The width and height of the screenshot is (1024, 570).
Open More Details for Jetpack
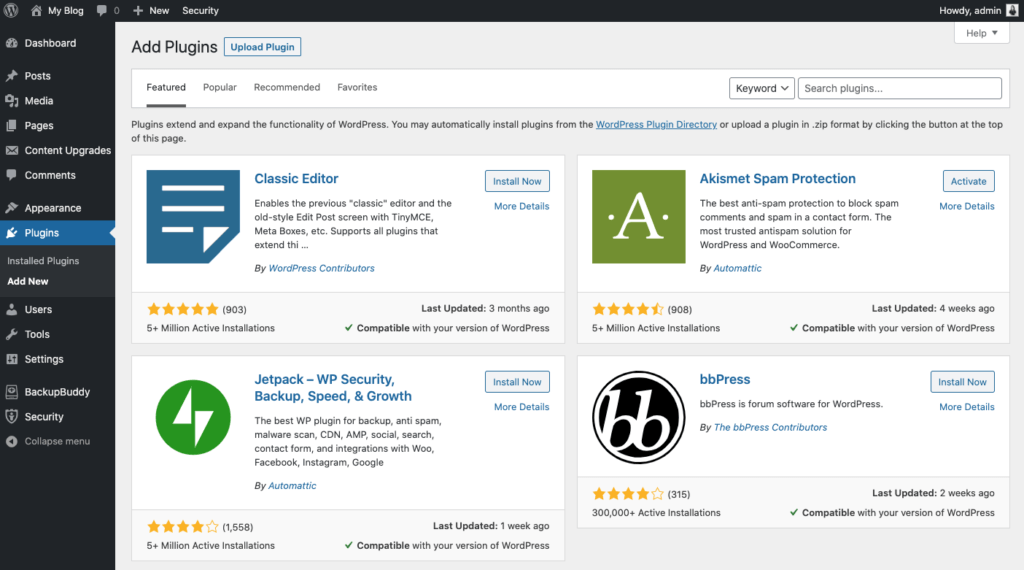[522, 407]
